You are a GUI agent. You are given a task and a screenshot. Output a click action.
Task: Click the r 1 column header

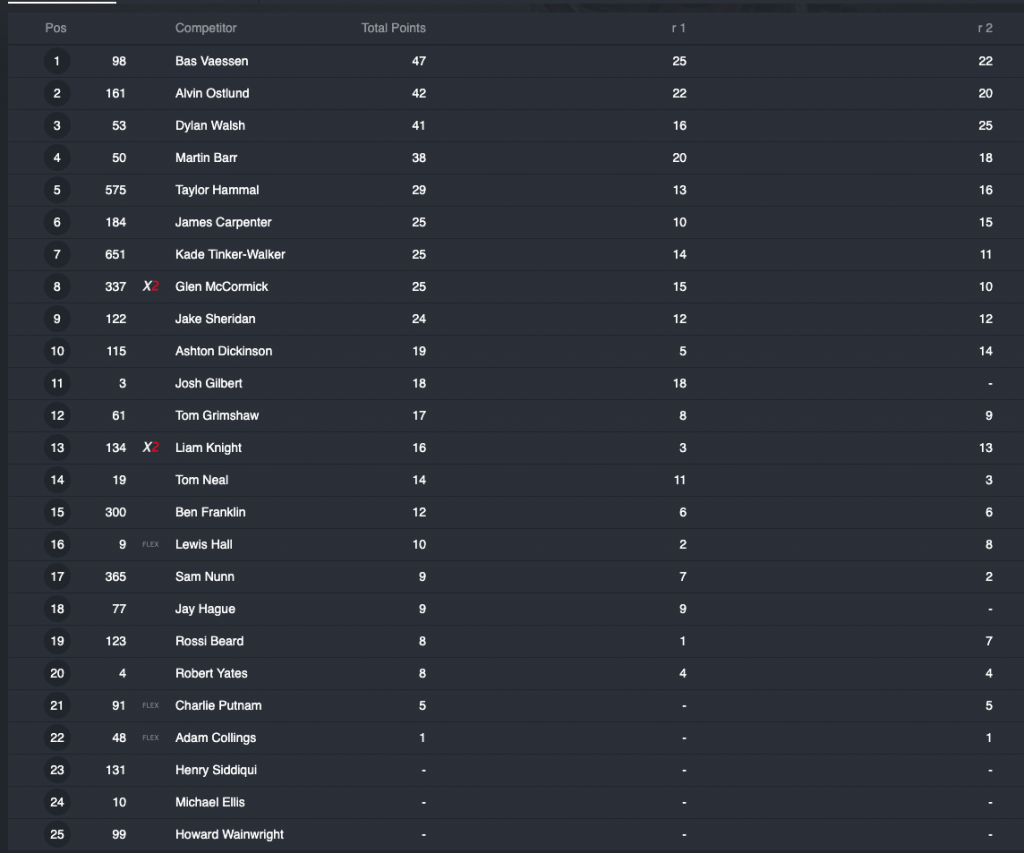[678, 28]
